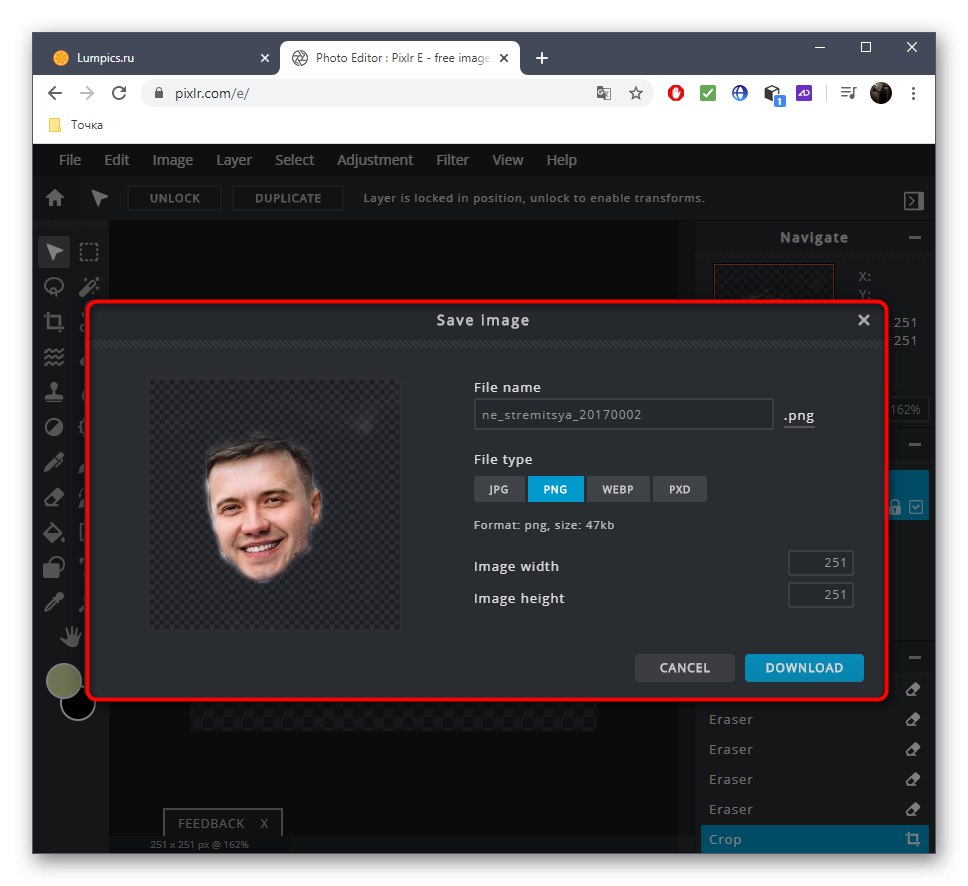
Task: Reload the page
Action: [x=119, y=93]
